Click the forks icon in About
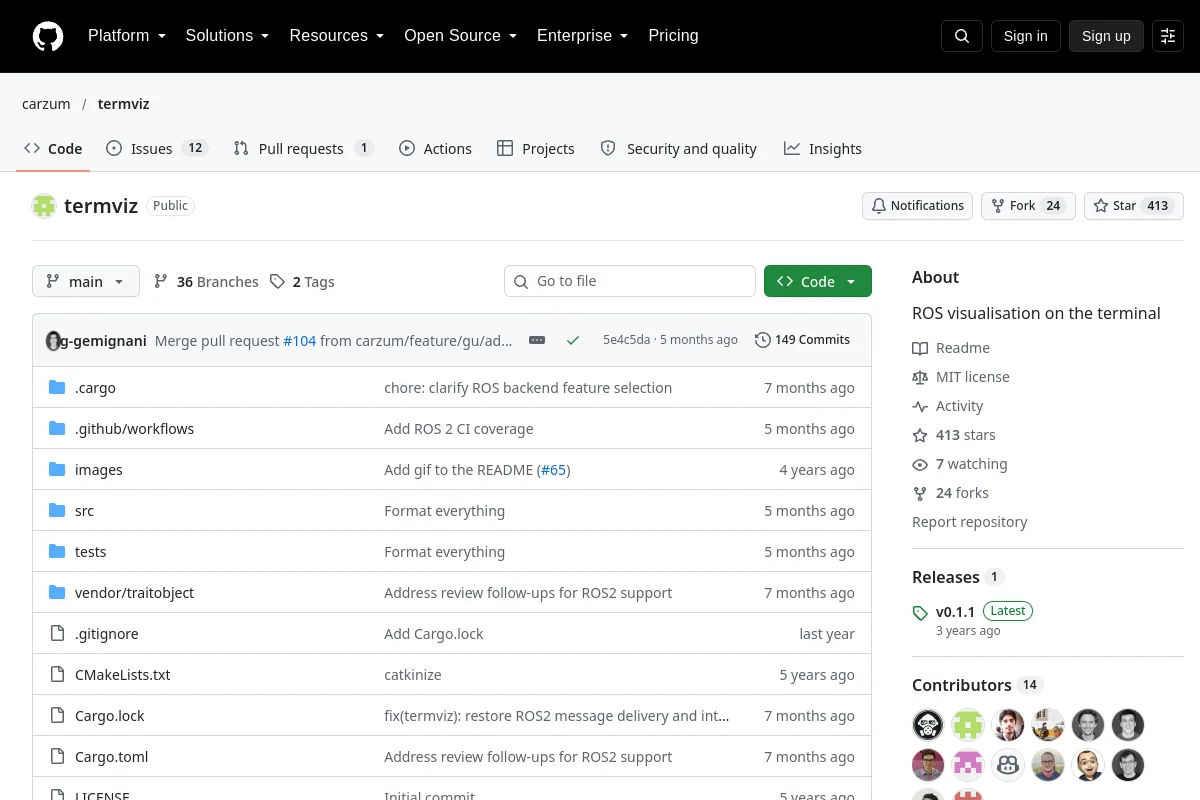This screenshot has height=800, width=1200. (920, 493)
